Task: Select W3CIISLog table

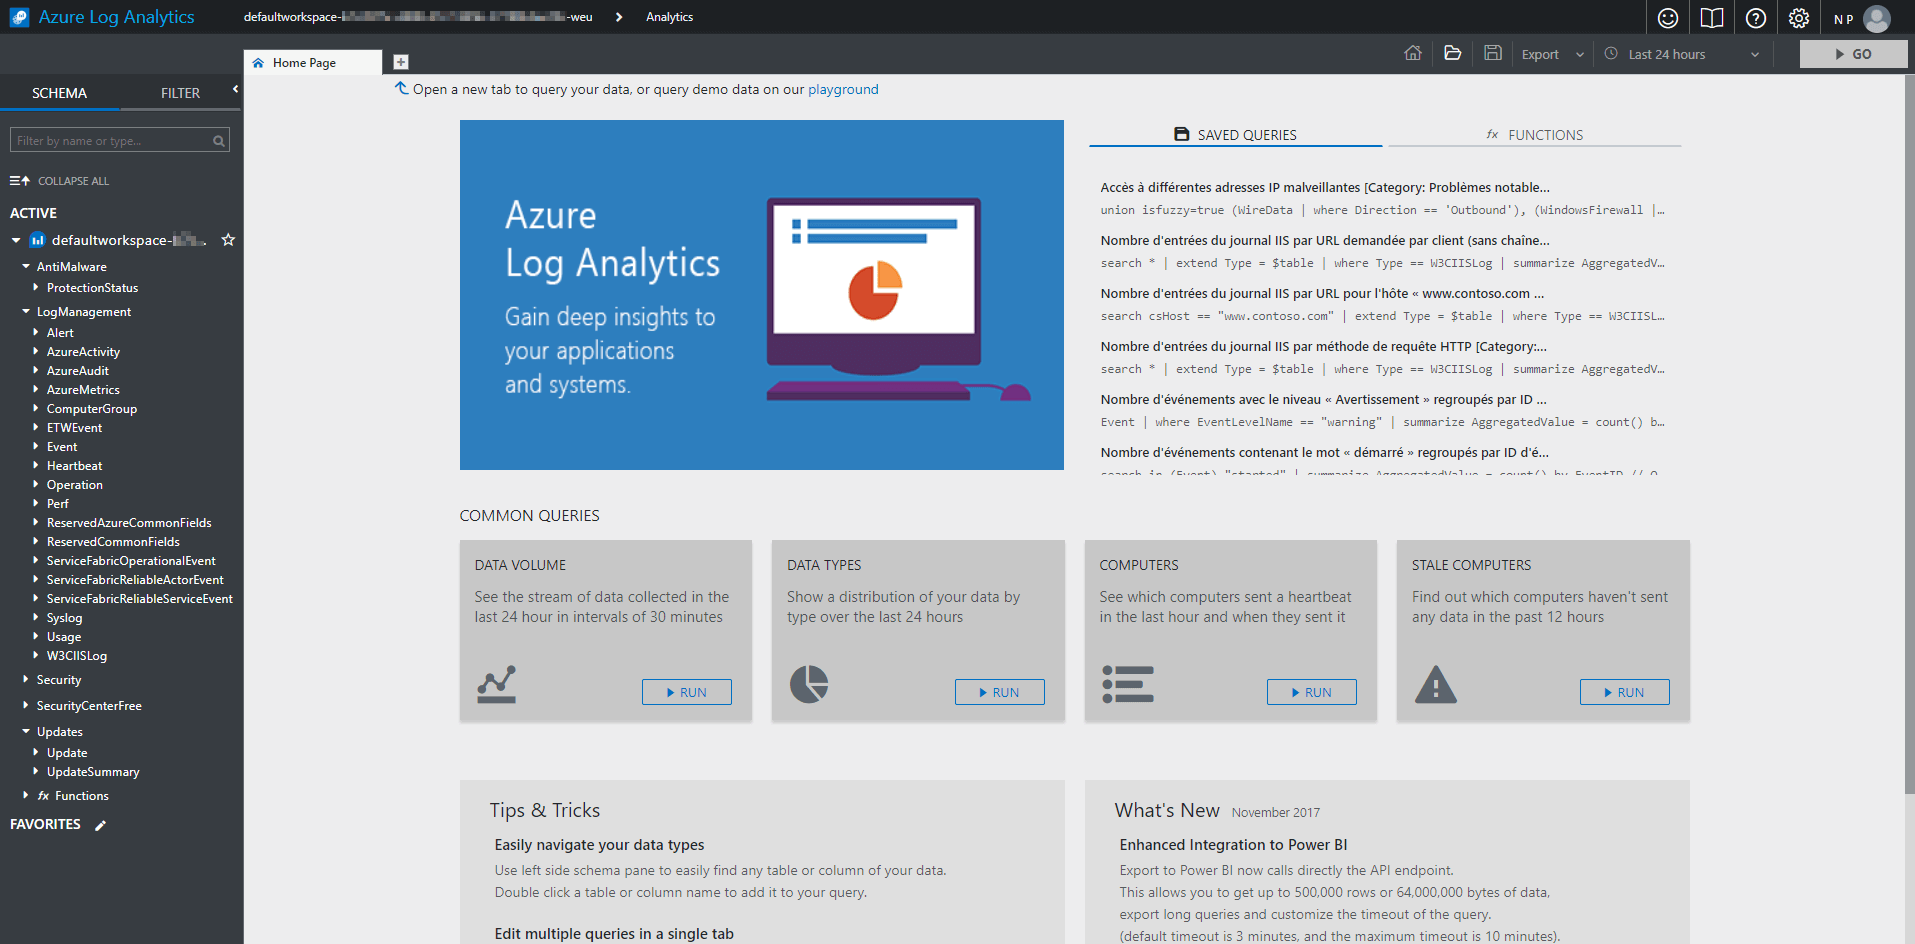Action: click(77, 656)
